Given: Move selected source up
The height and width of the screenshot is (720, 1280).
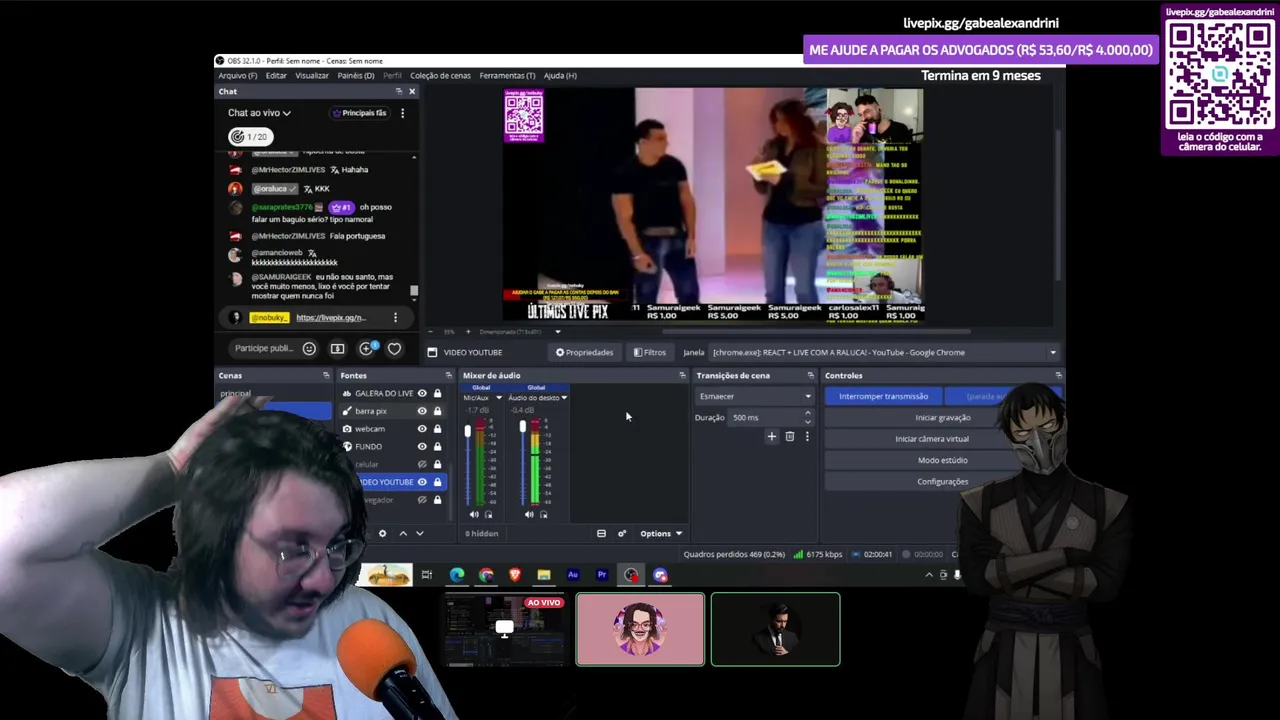Looking at the screenshot, I should [403, 533].
